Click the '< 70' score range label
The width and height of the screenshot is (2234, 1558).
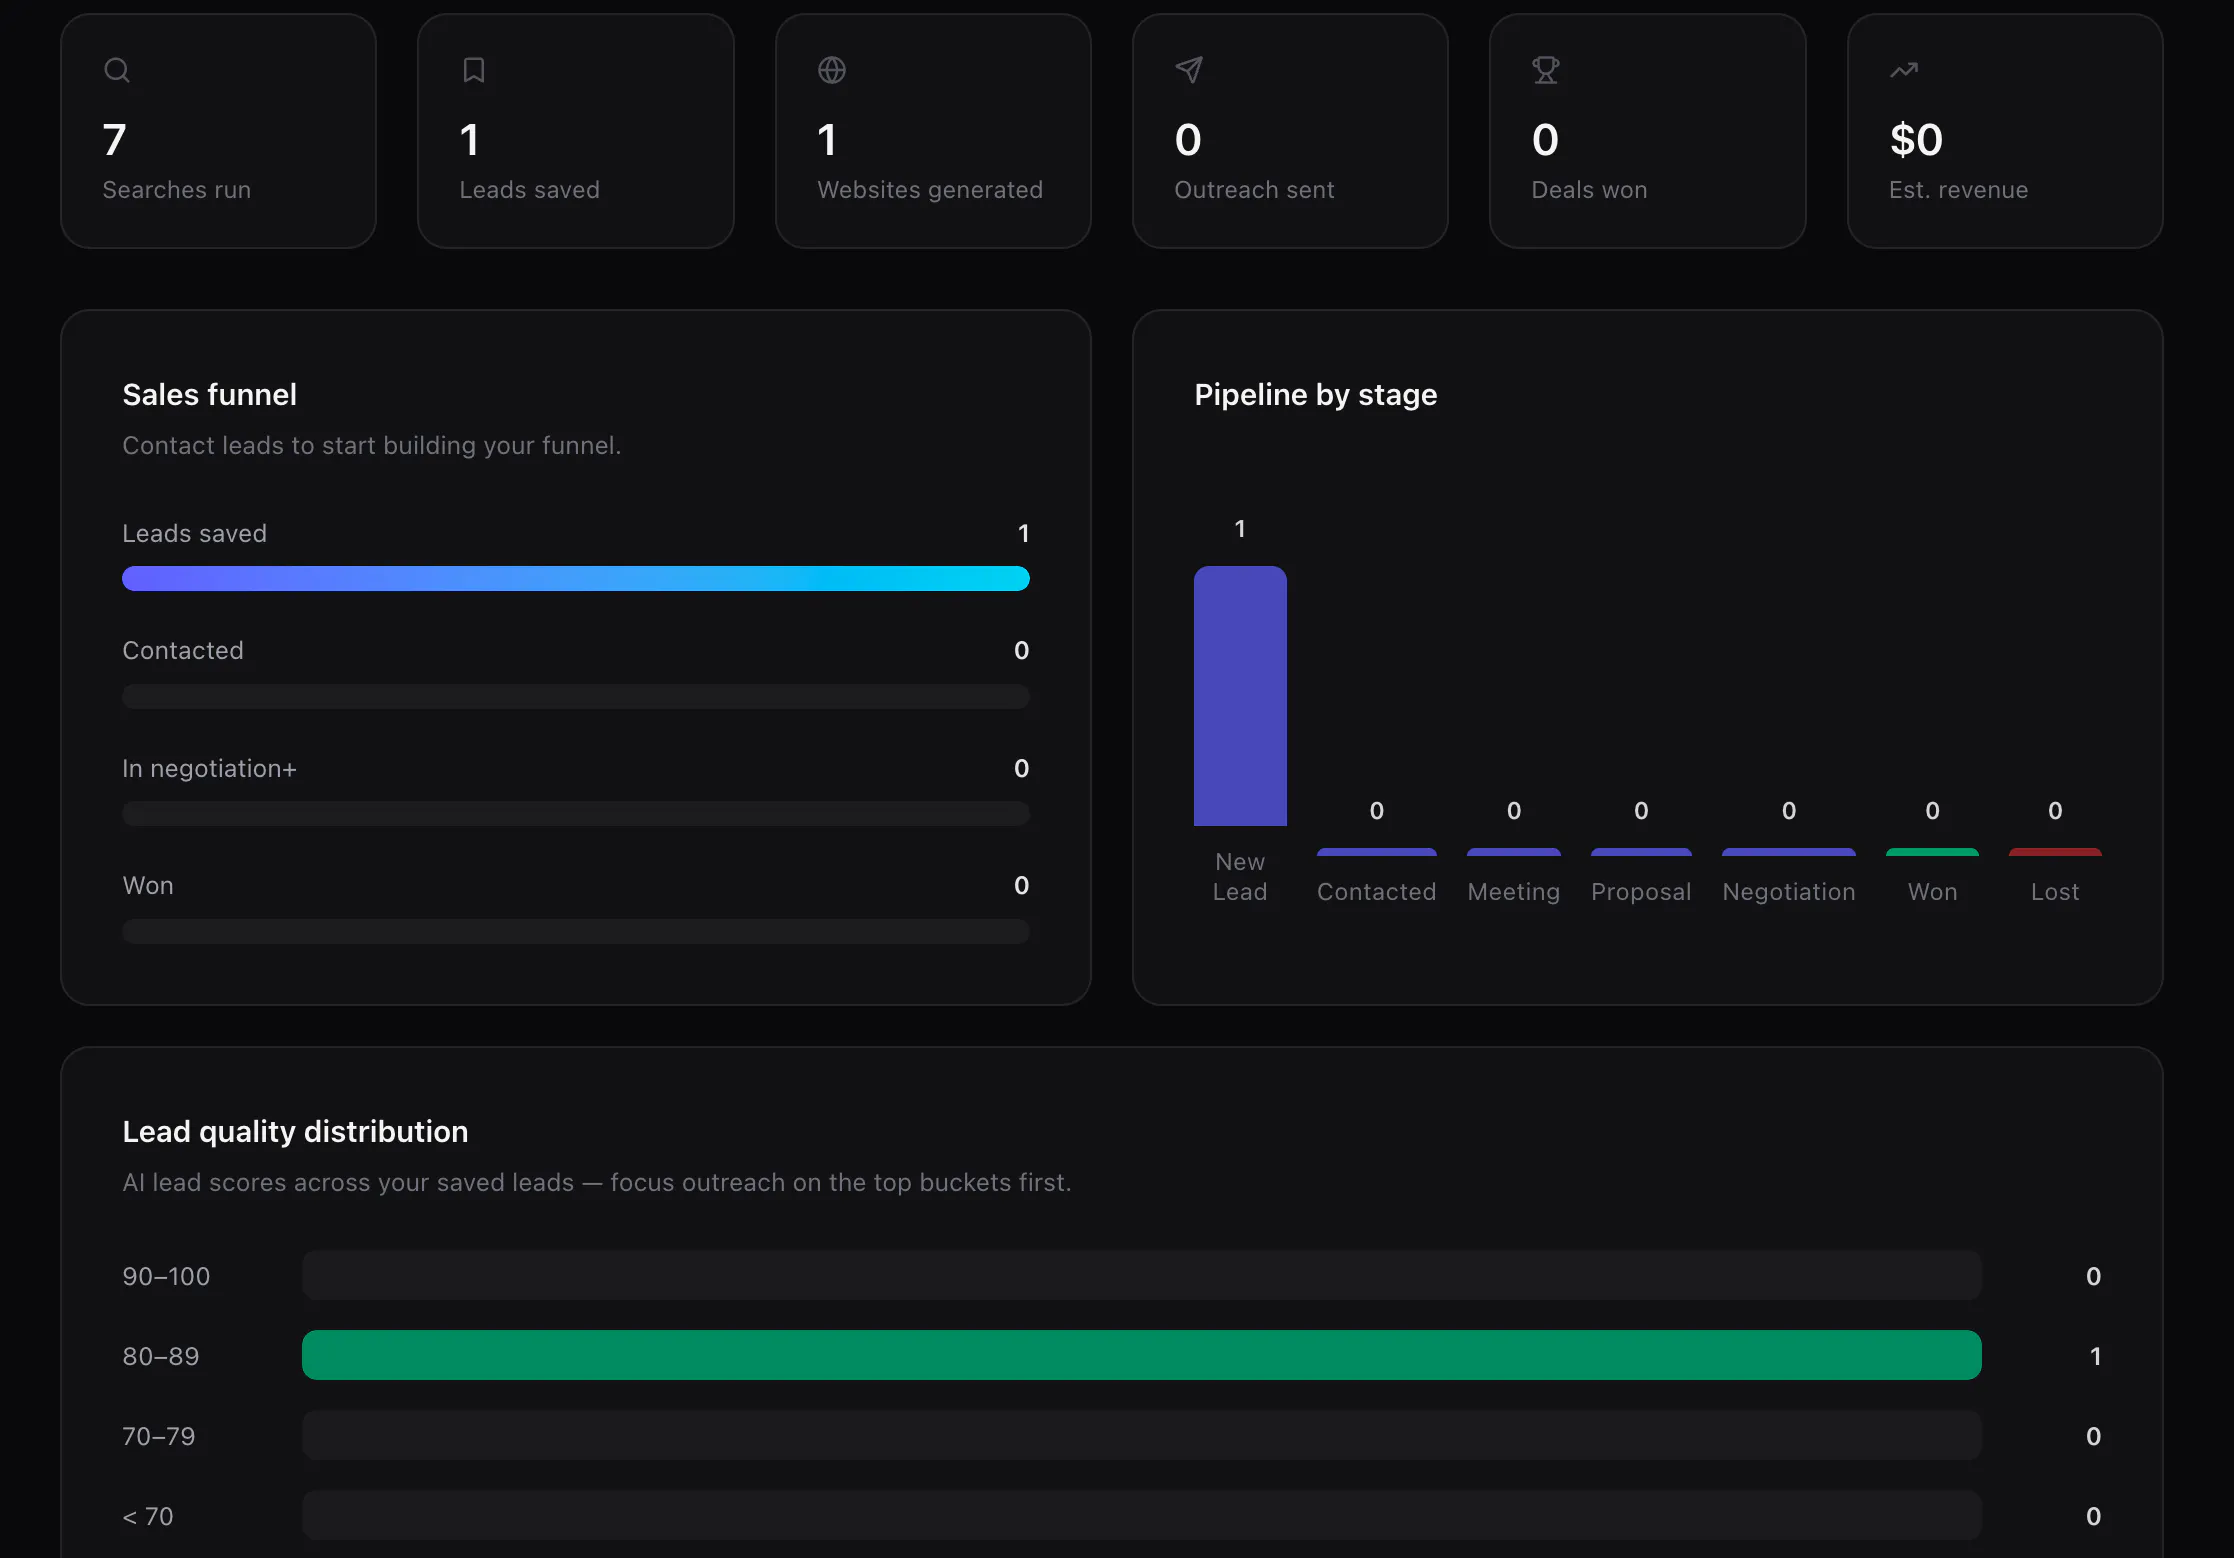pos(148,1516)
